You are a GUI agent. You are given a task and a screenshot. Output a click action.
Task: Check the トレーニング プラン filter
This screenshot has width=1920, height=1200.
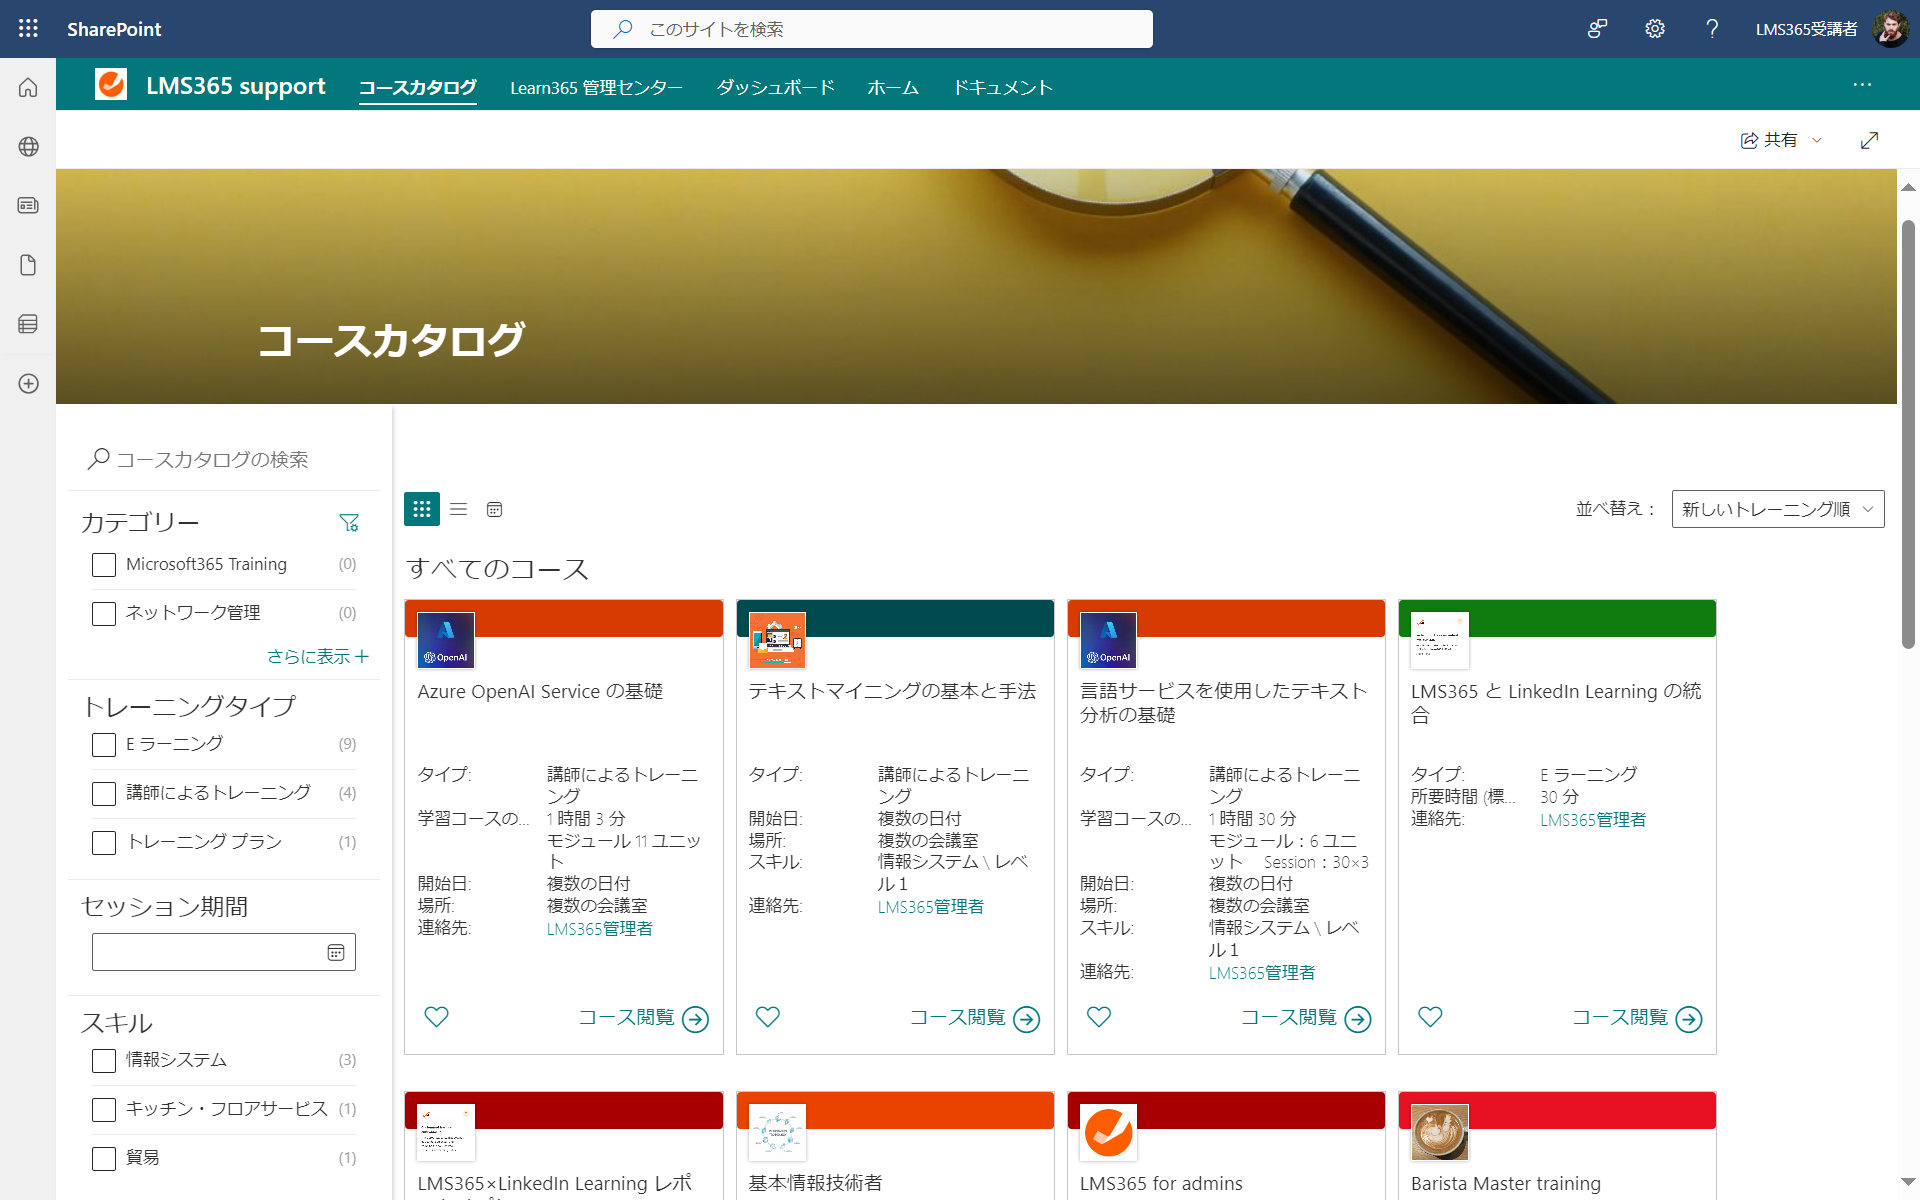click(104, 843)
